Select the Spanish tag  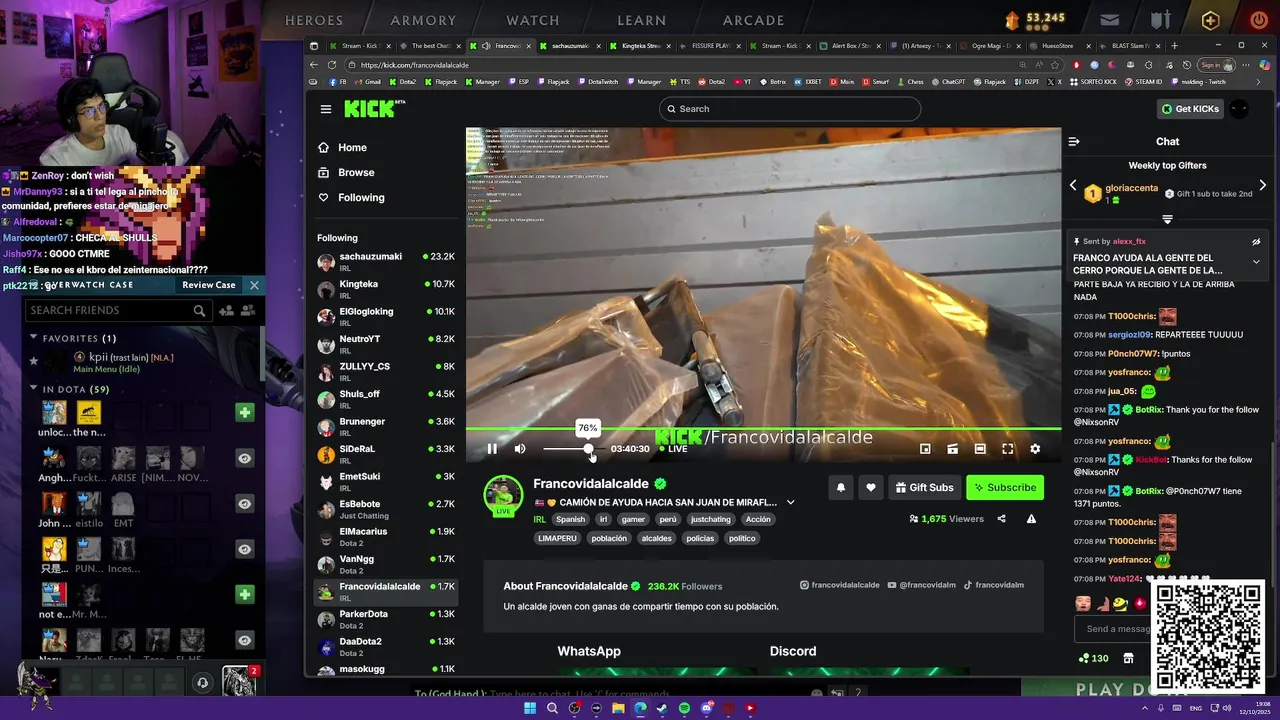point(570,520)
